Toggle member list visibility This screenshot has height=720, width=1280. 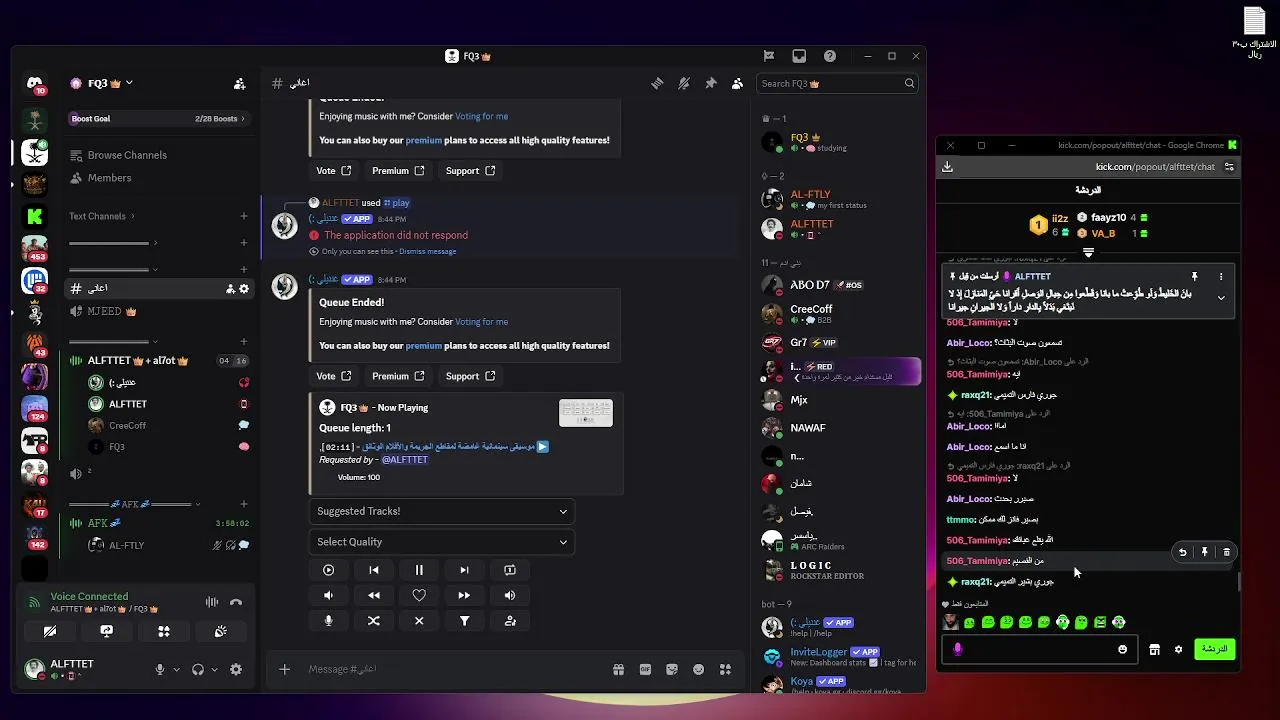point(738,84)
